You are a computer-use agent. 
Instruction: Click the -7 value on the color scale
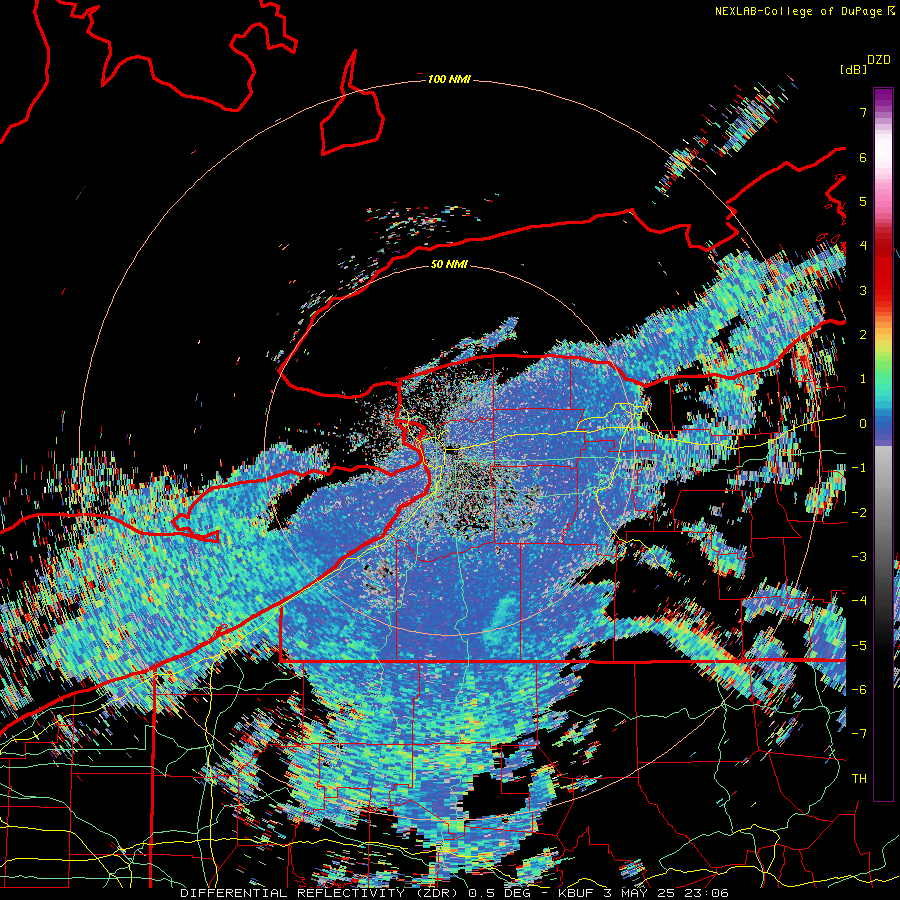pyautogui.click(x=859, y=734)
